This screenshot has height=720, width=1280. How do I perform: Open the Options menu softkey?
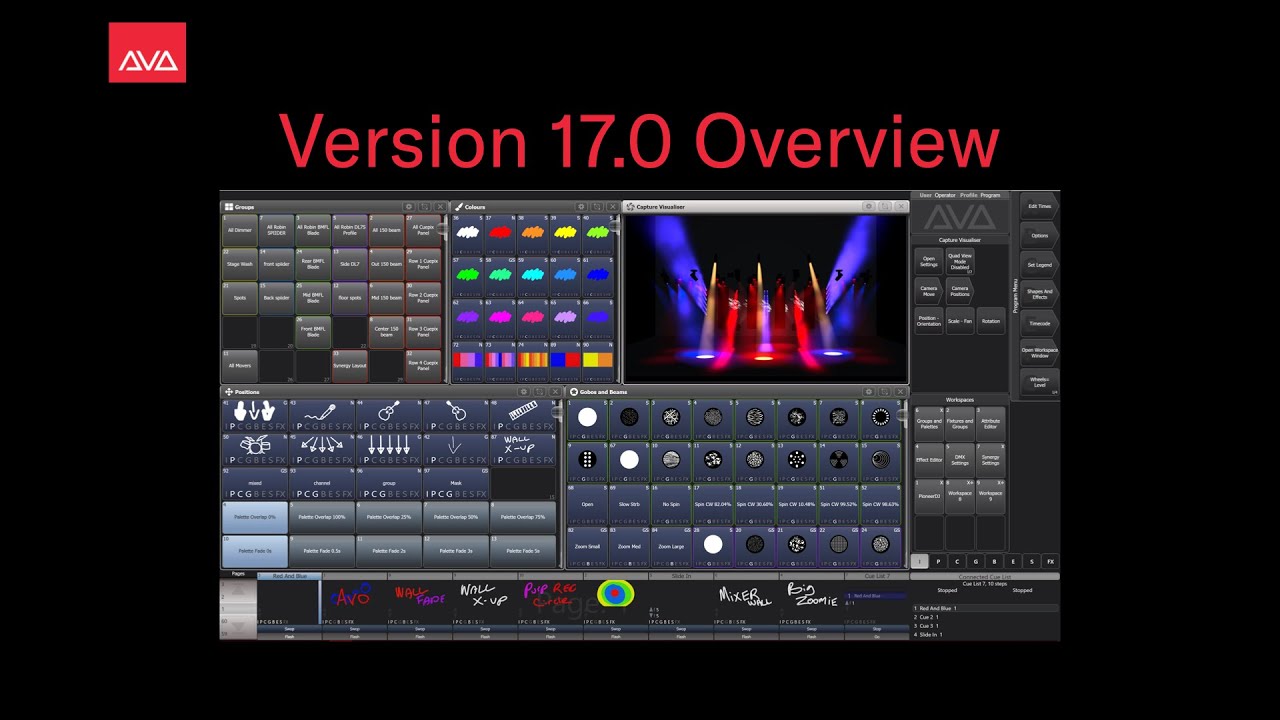coord(1039,235)
